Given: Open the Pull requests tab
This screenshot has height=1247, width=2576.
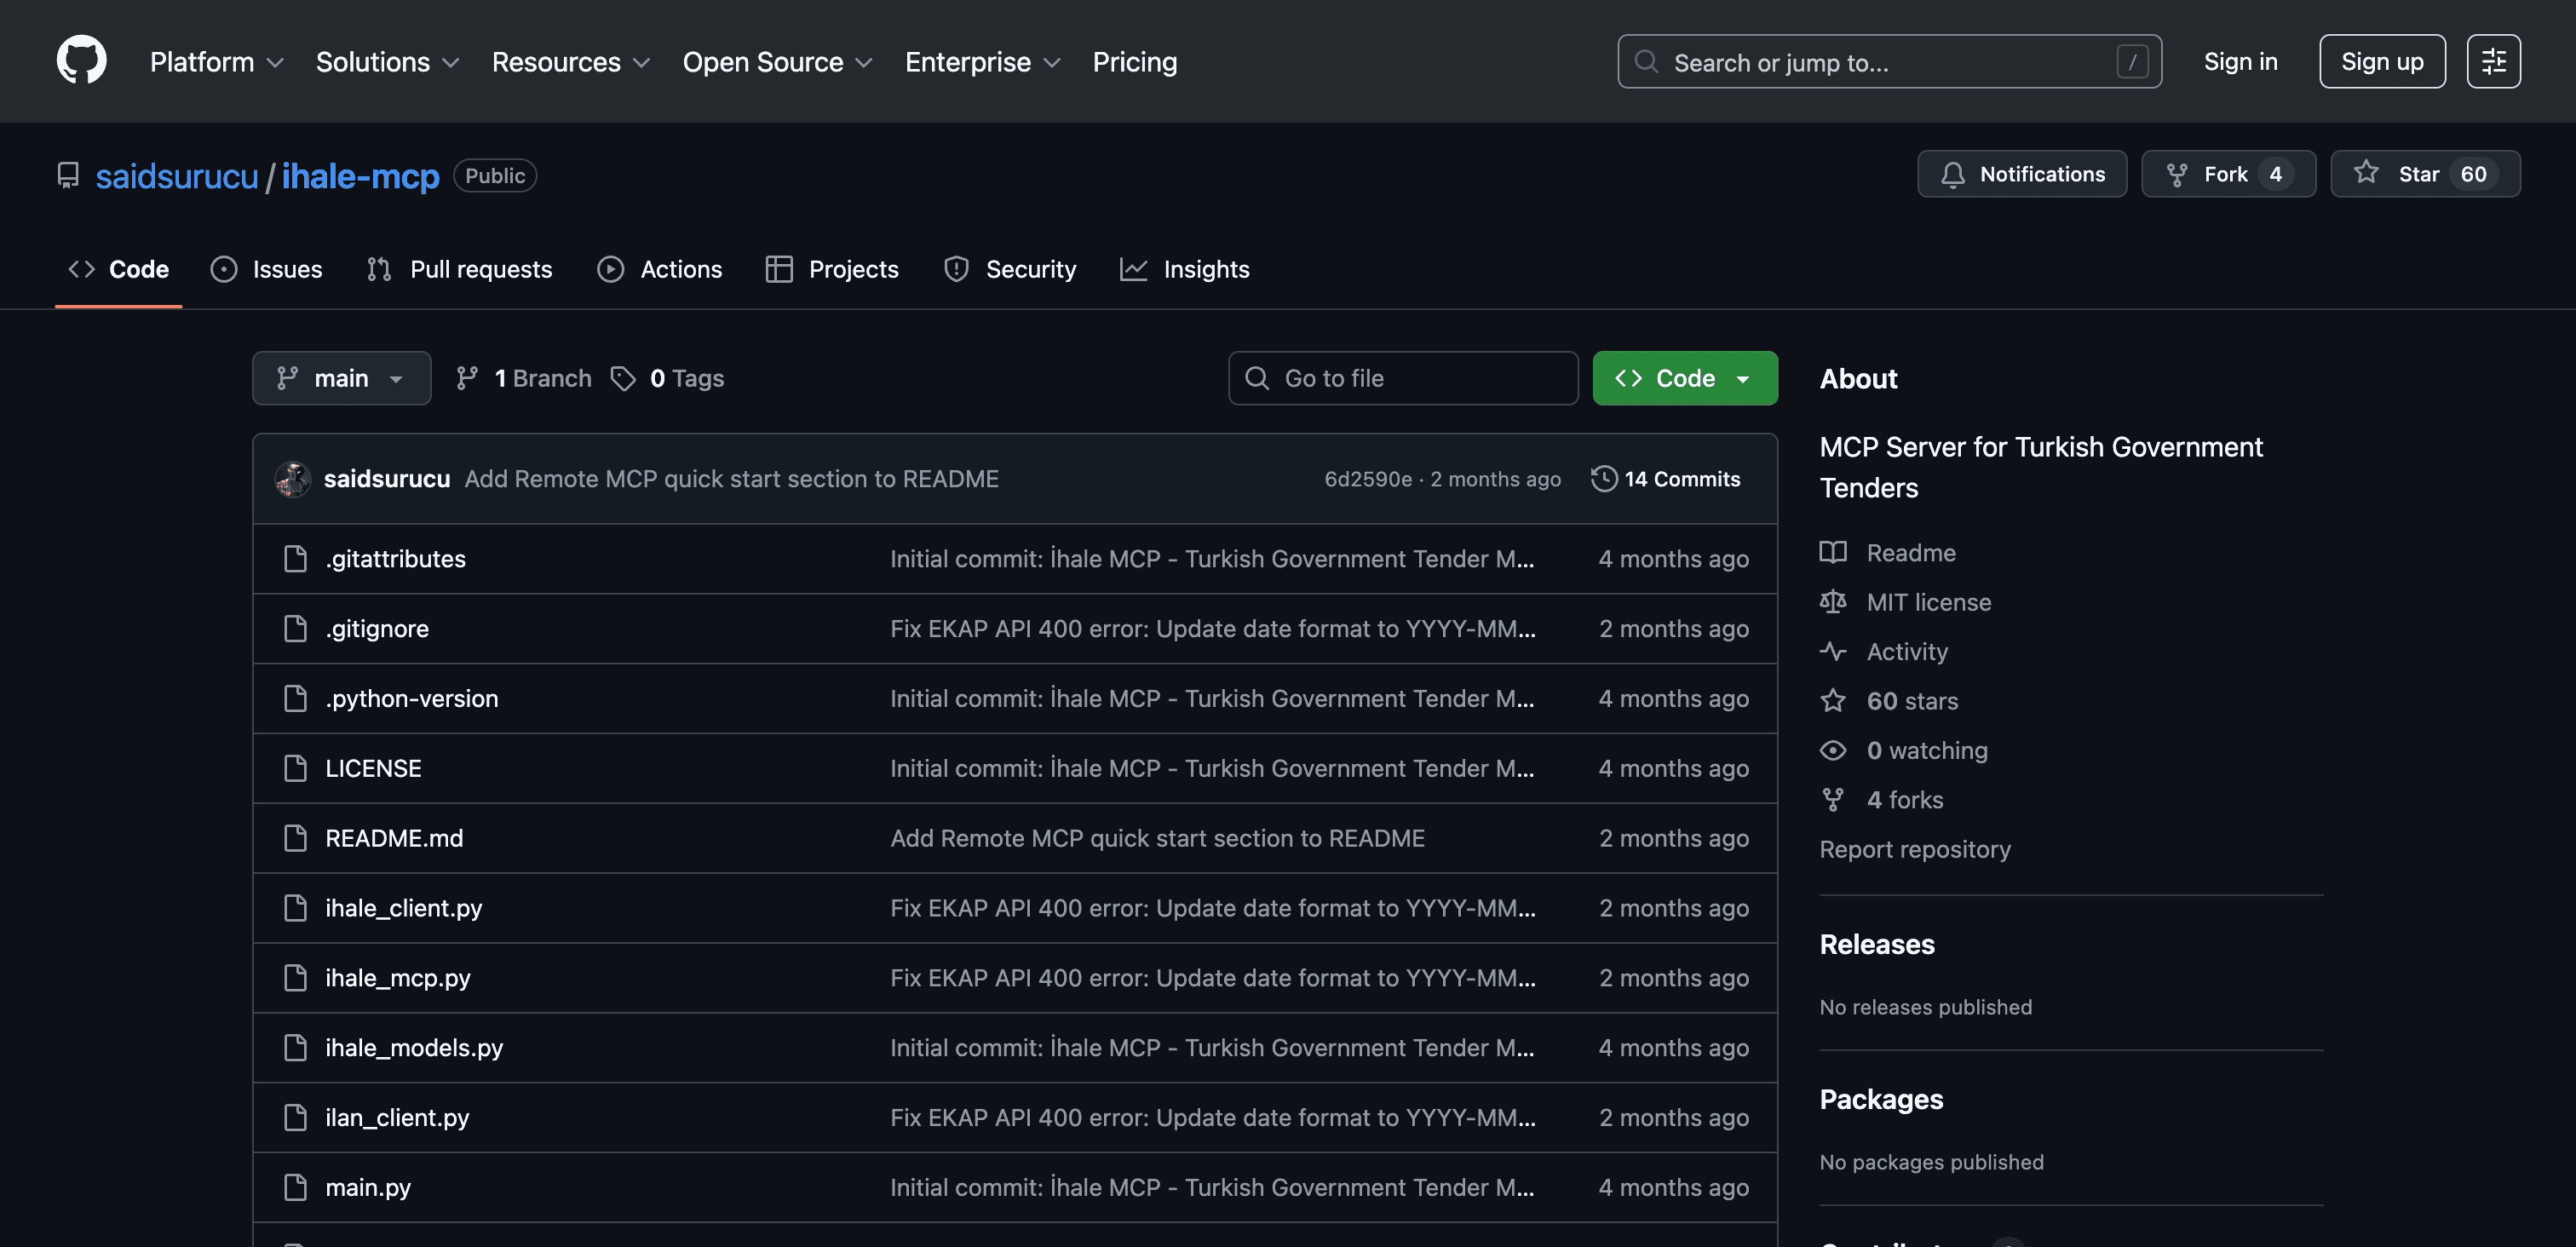Looking at the screenshot, I should [x=459, y=269].
